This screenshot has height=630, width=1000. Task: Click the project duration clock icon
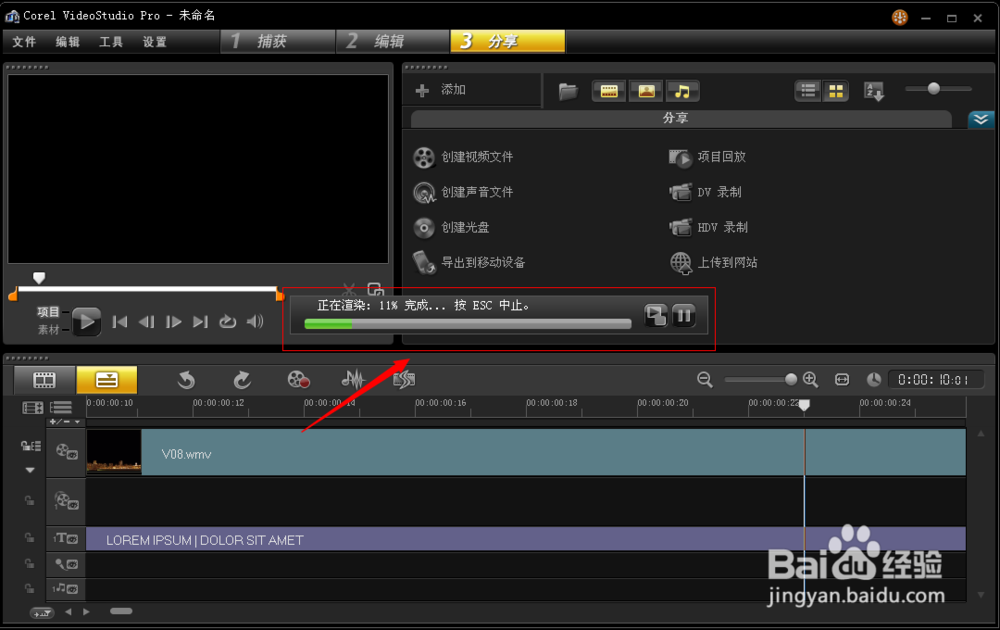click(874, 380)
